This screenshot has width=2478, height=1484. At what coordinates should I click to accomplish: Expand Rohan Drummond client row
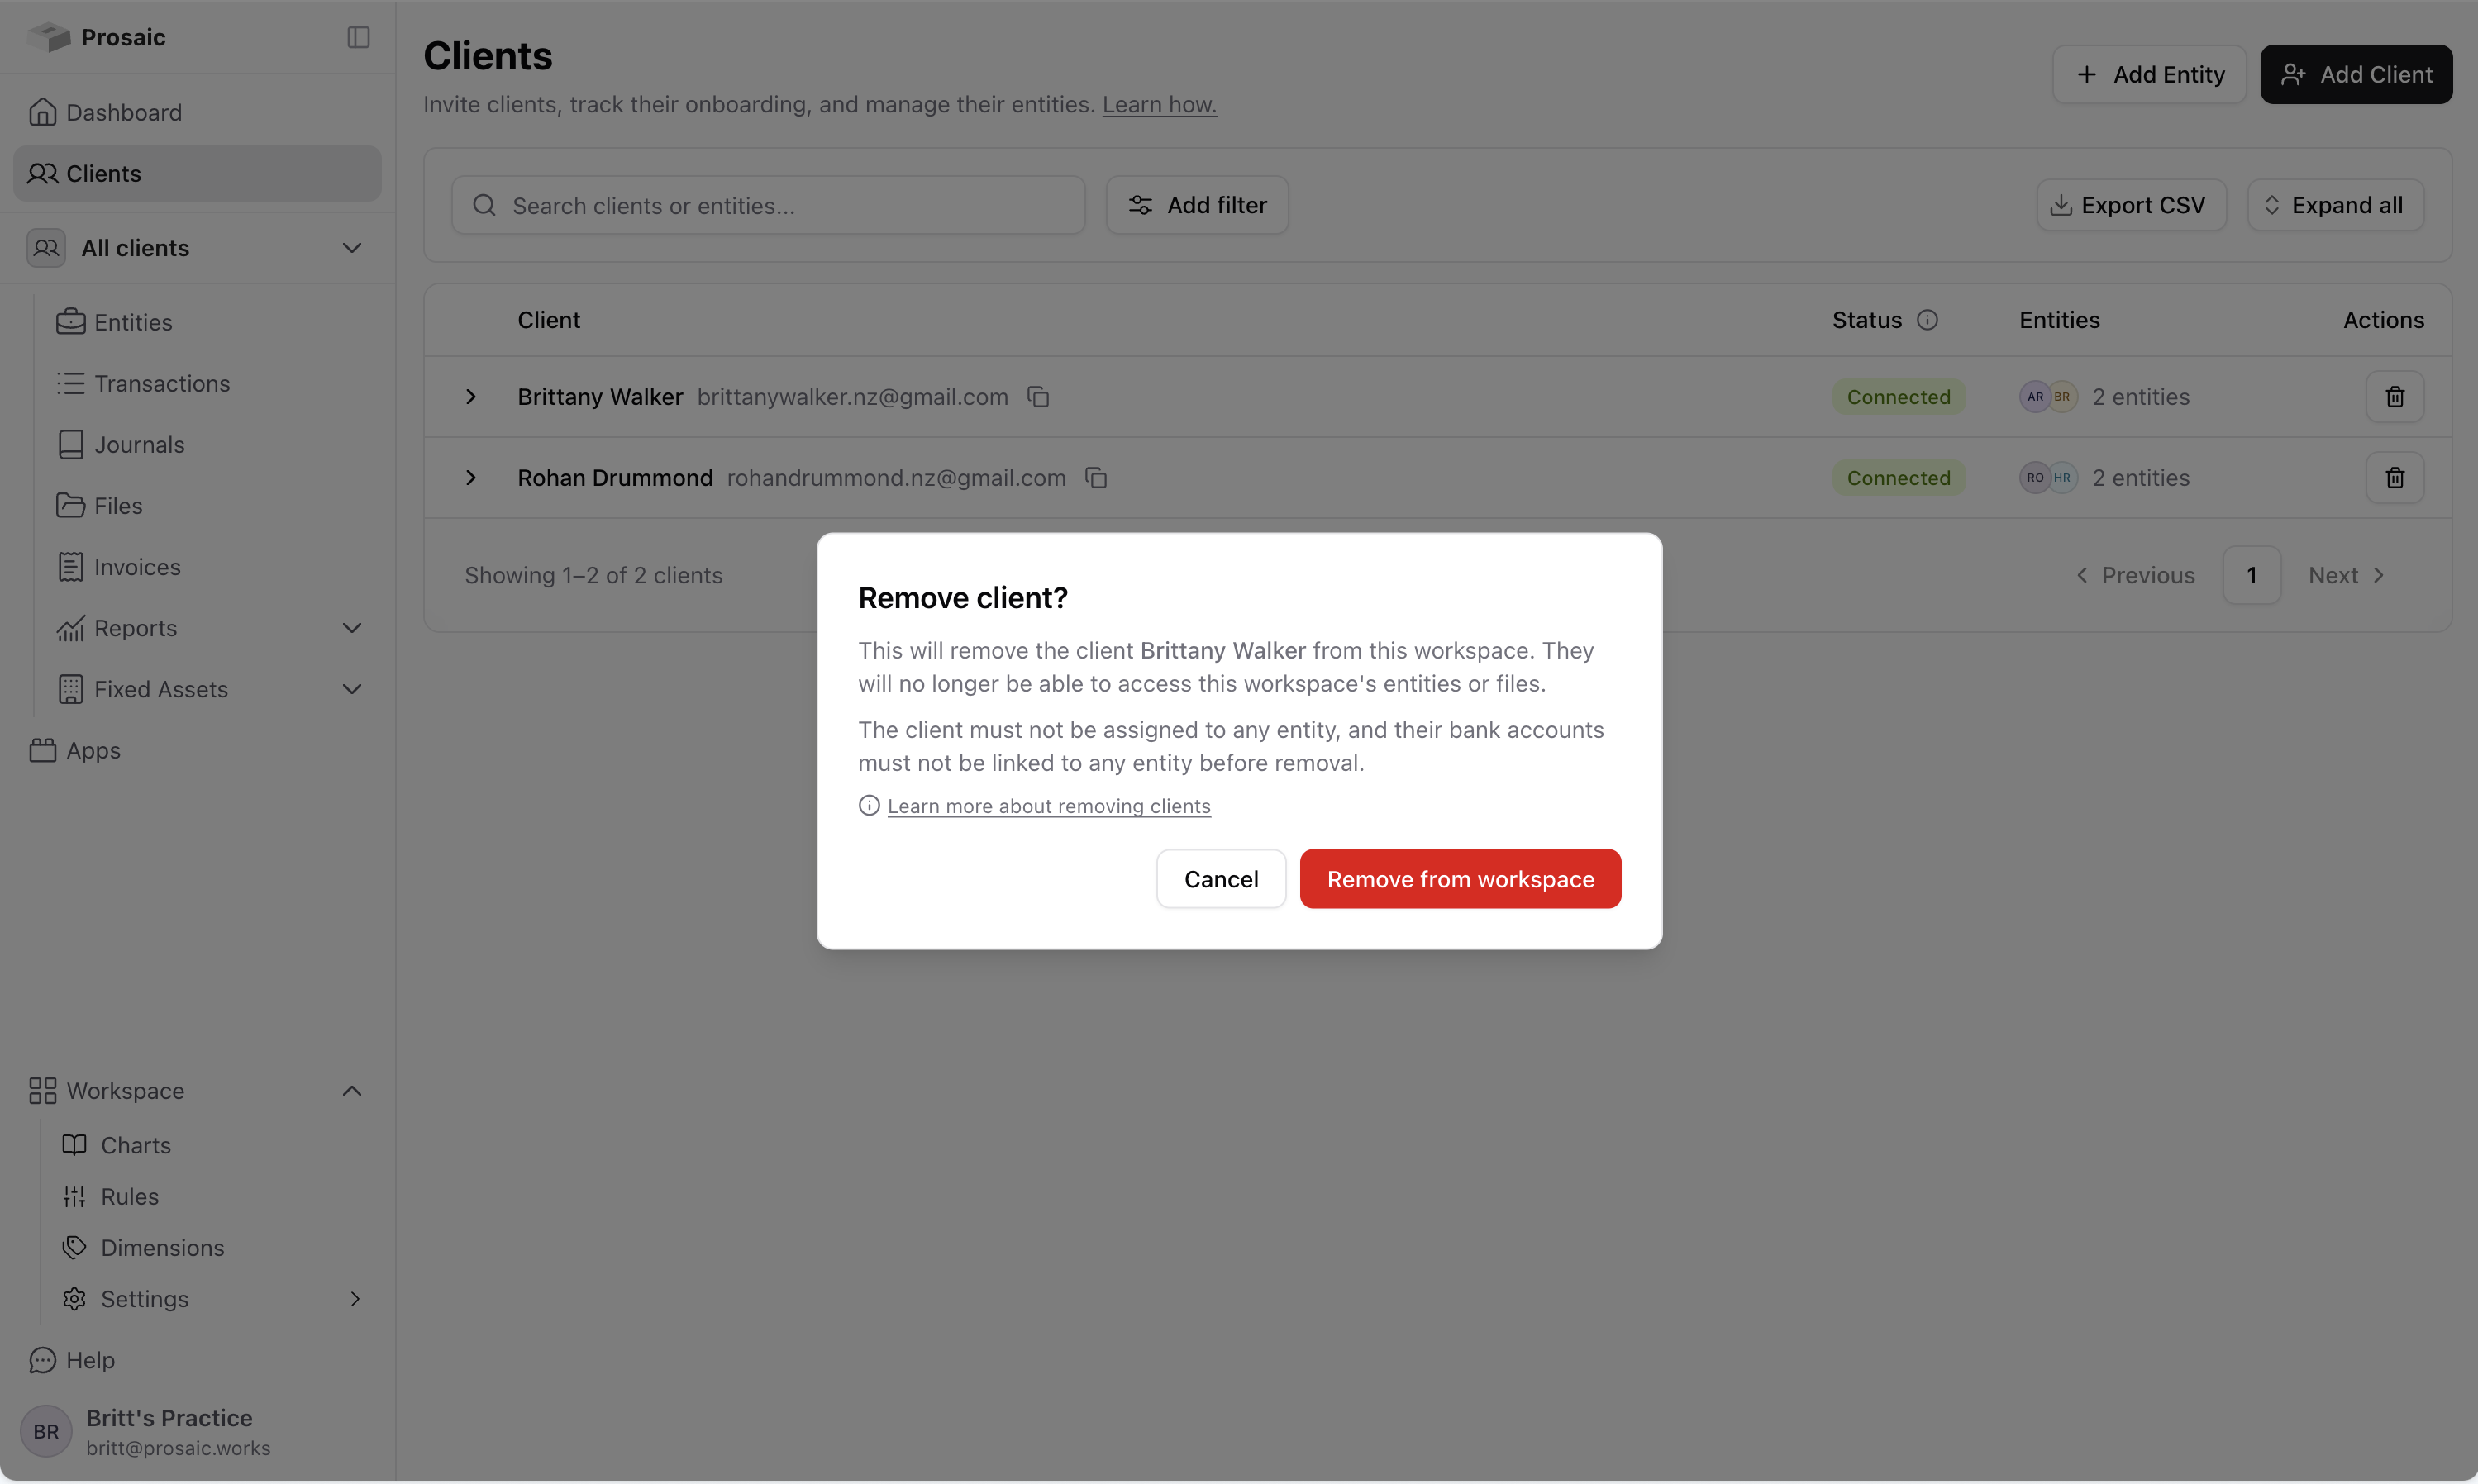(470, 478)
